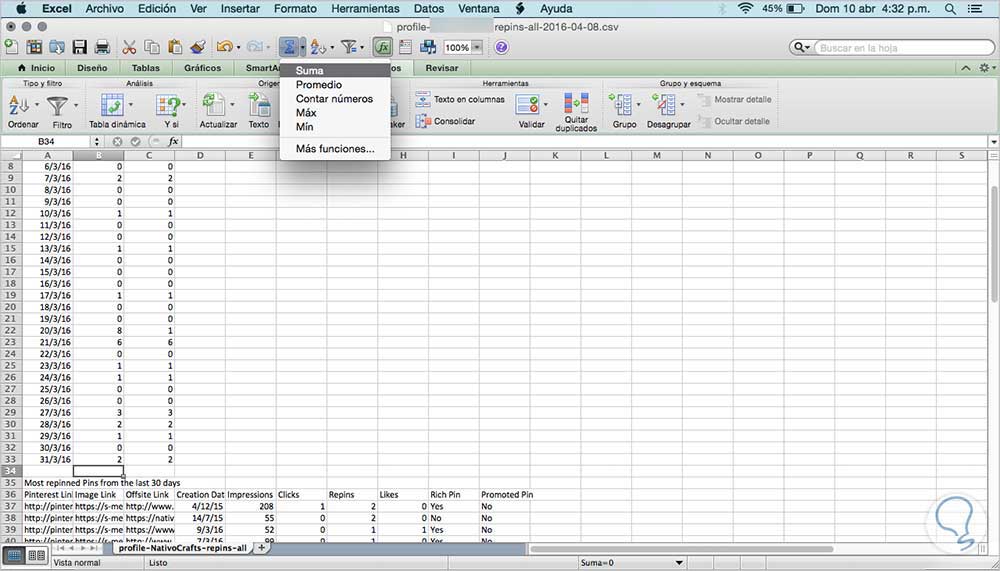The width and height of the screenshot is (1000, 571).
Task: Open the media browser icon
Action: tap(428, 47)
